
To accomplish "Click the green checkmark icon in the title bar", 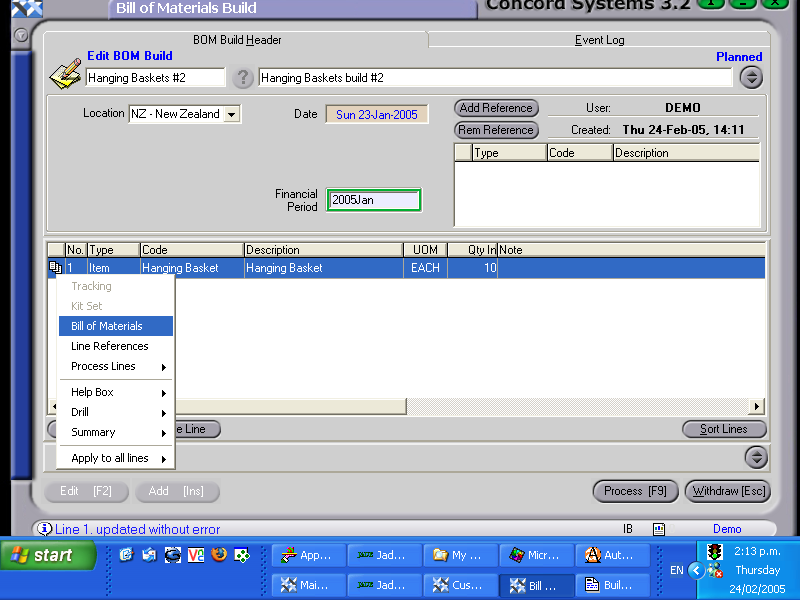I will point(711,5).
